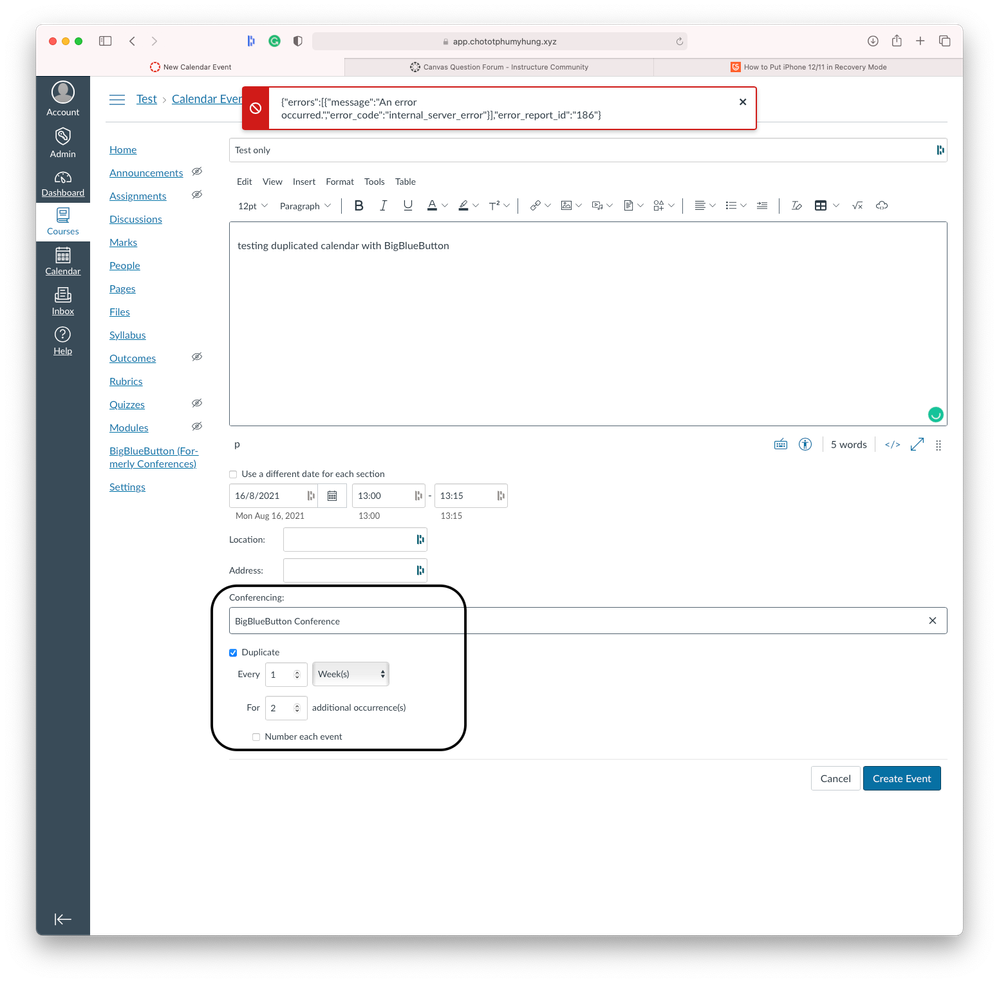Go to course Settings link
Screen dimensions: 999x983
point(127,487)
